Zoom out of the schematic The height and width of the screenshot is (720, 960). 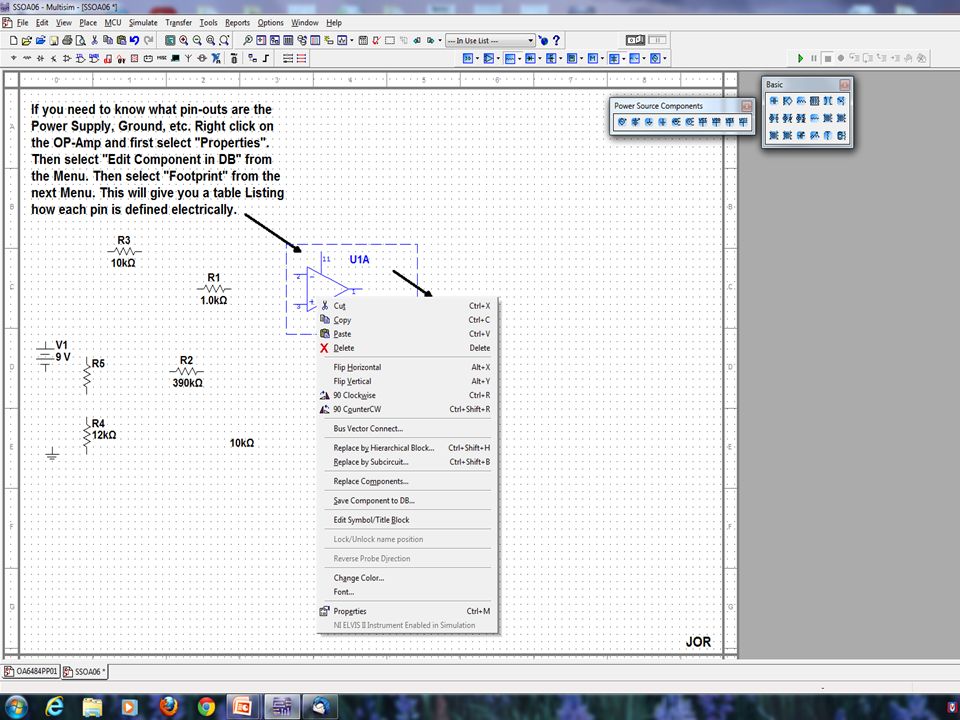point(197,40)
